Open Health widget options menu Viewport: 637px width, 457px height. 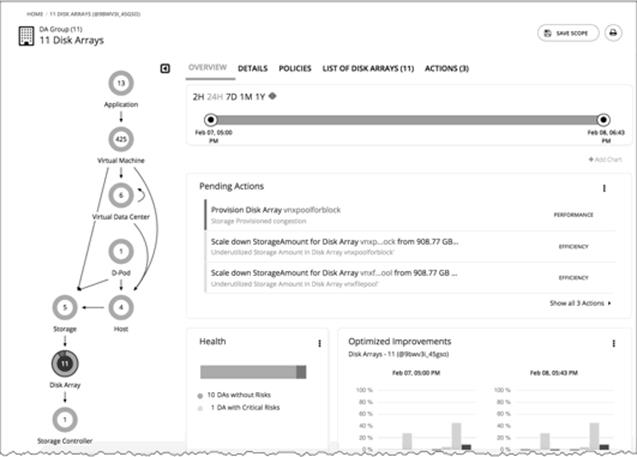point(320,344)
